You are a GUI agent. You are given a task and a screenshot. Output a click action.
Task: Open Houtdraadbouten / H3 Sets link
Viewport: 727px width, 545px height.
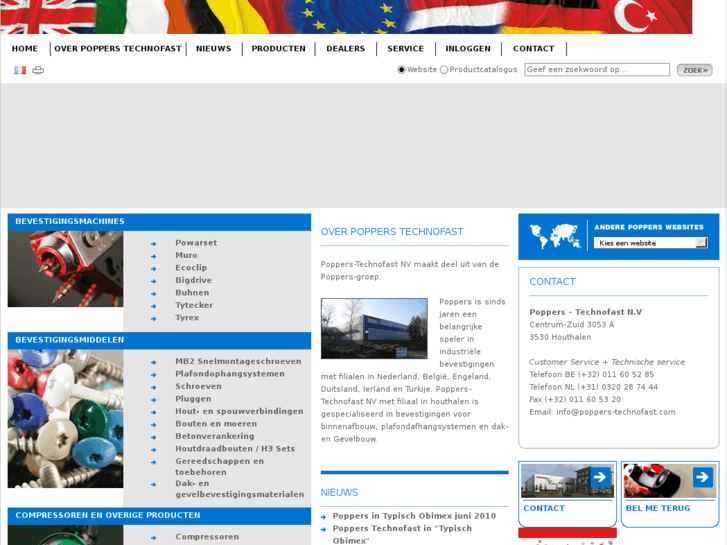pyautogui.click(x=235, y=449)
